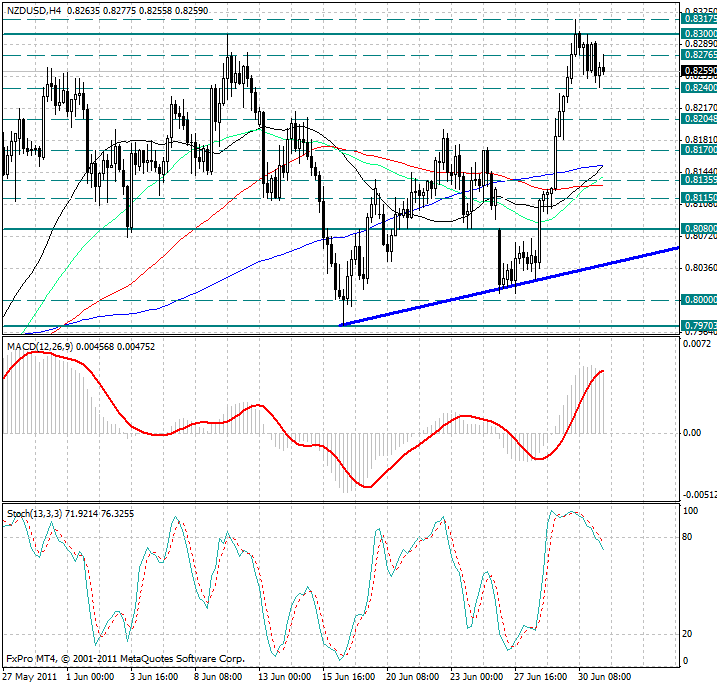Image resolution: width=717 pixels, height=684 pixels.
Task: Select the 0.8170 price level label
Action: pyautogui.click(x=698, y=150)
